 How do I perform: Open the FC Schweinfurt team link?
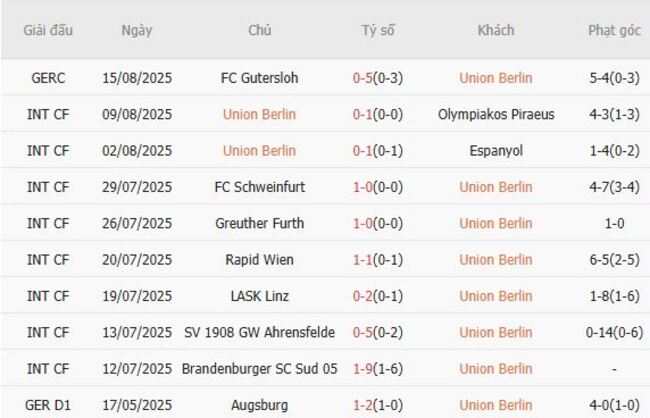[259, 187]
